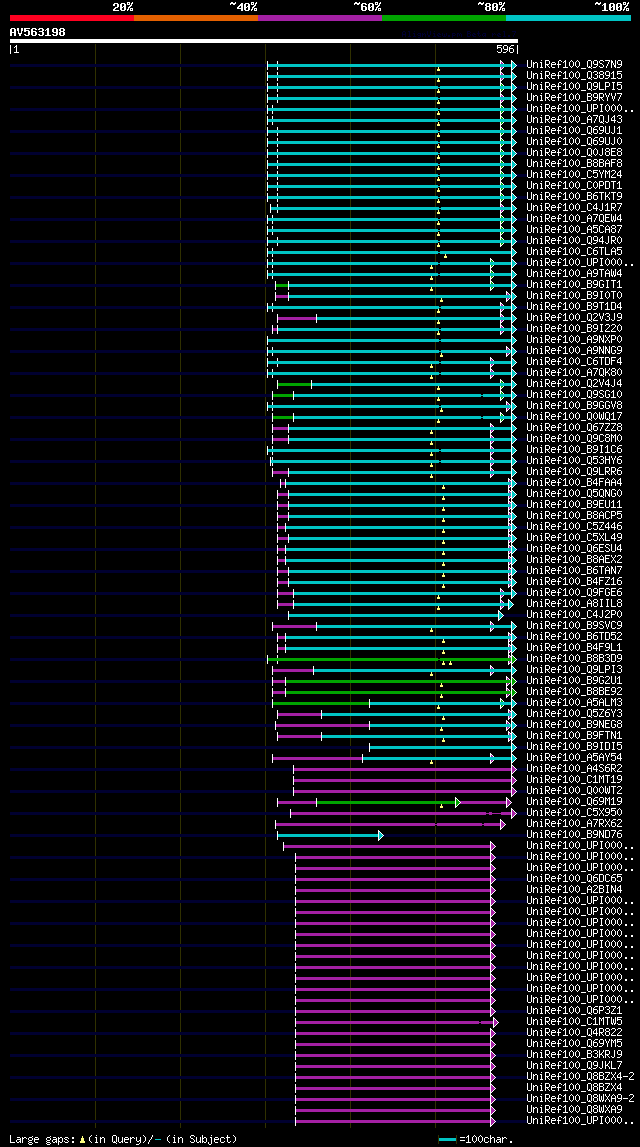Click the green ~80% legend segment
640x1147 pixels.
point(444,18)
